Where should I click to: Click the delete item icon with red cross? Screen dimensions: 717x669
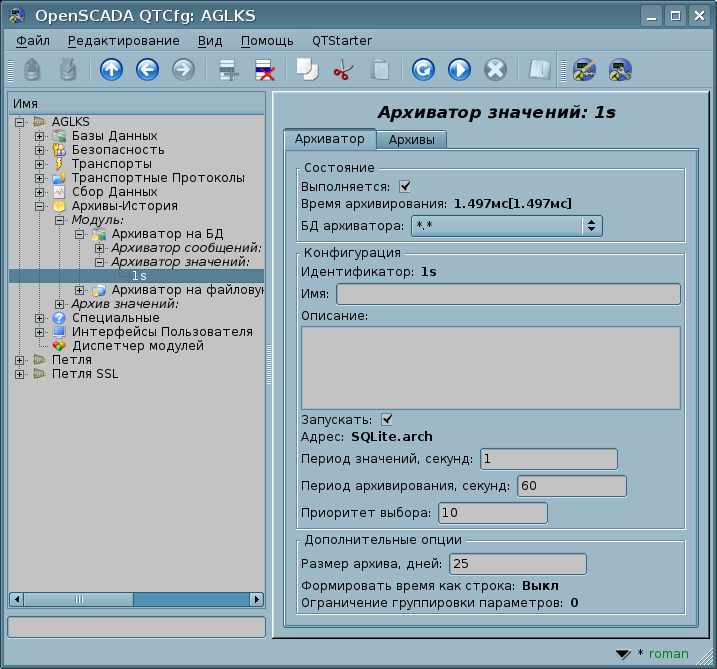pyautogui.click(x=265, y=70)
